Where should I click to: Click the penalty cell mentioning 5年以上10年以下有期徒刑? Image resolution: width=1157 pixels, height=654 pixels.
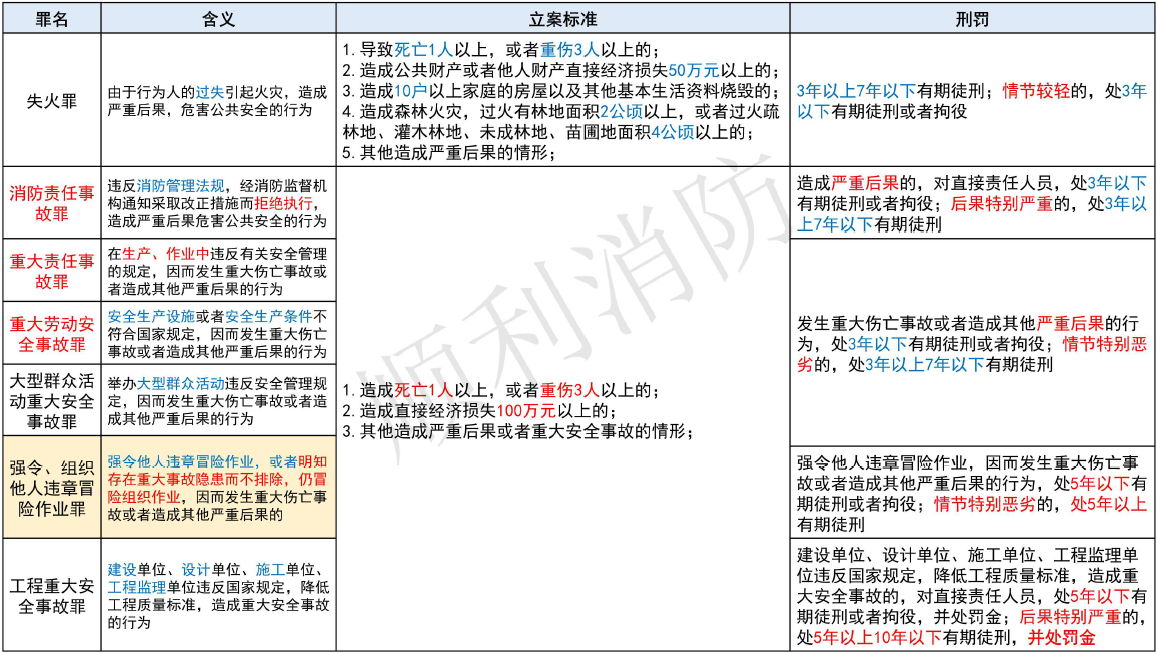pos(972,595)
